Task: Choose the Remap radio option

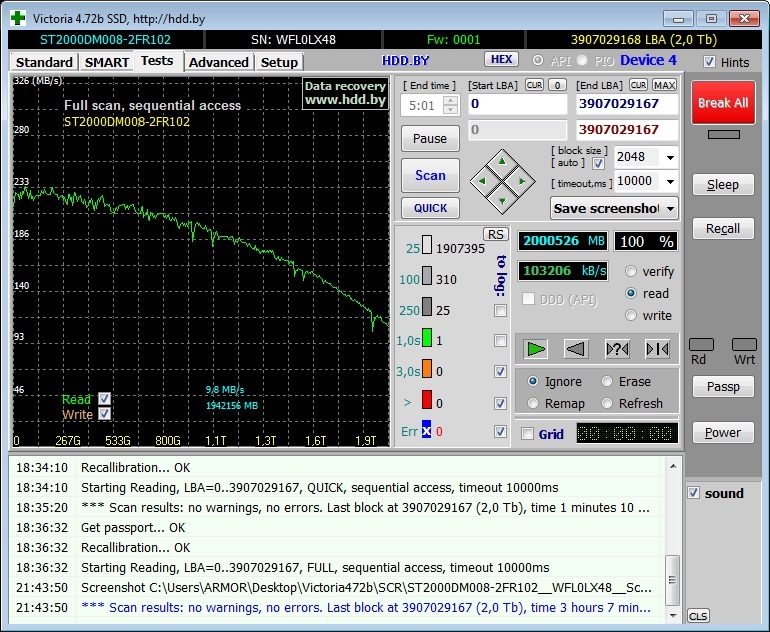Action: (533, 403)
